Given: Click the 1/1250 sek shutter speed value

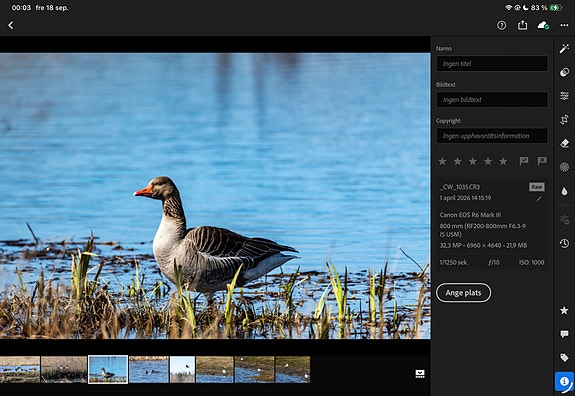Looking at the screenshot, I should pos(455,263).
